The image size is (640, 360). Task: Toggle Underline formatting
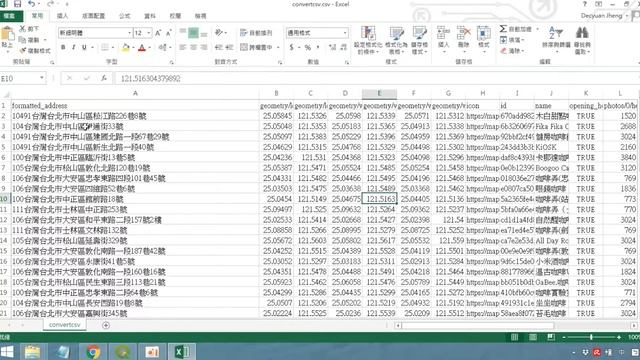coord(84,48)
